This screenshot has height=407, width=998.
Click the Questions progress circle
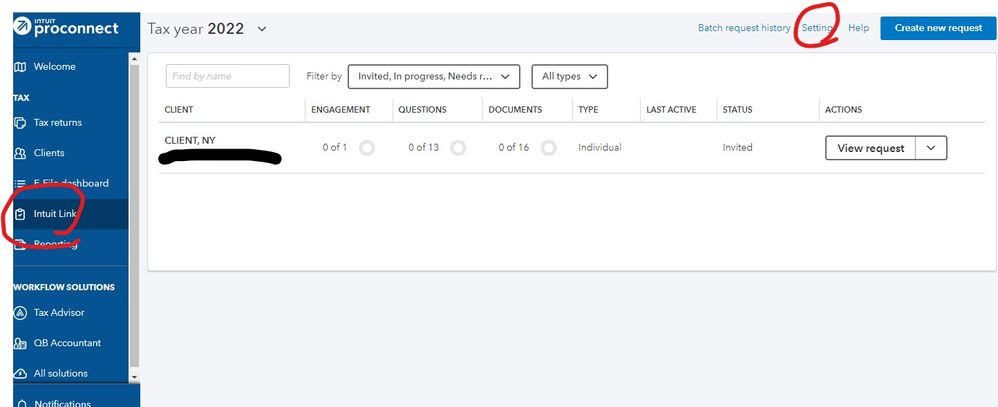point(458,148)
